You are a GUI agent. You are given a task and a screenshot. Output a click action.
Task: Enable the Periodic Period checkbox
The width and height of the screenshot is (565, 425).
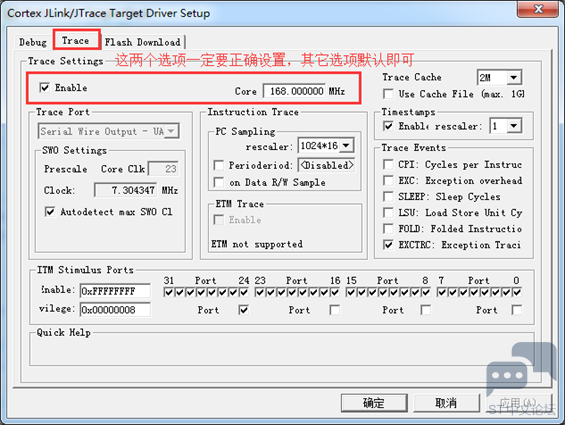tap(219, 165)
